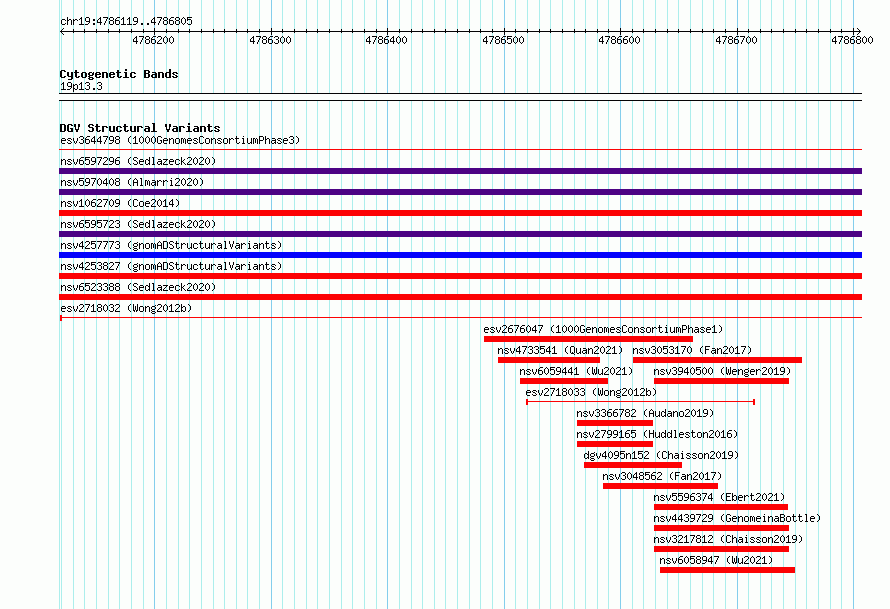Click the nsv3048562 (Fan2017) label
Viewport: 890px width, 609px height.
[x=662, y=476]
